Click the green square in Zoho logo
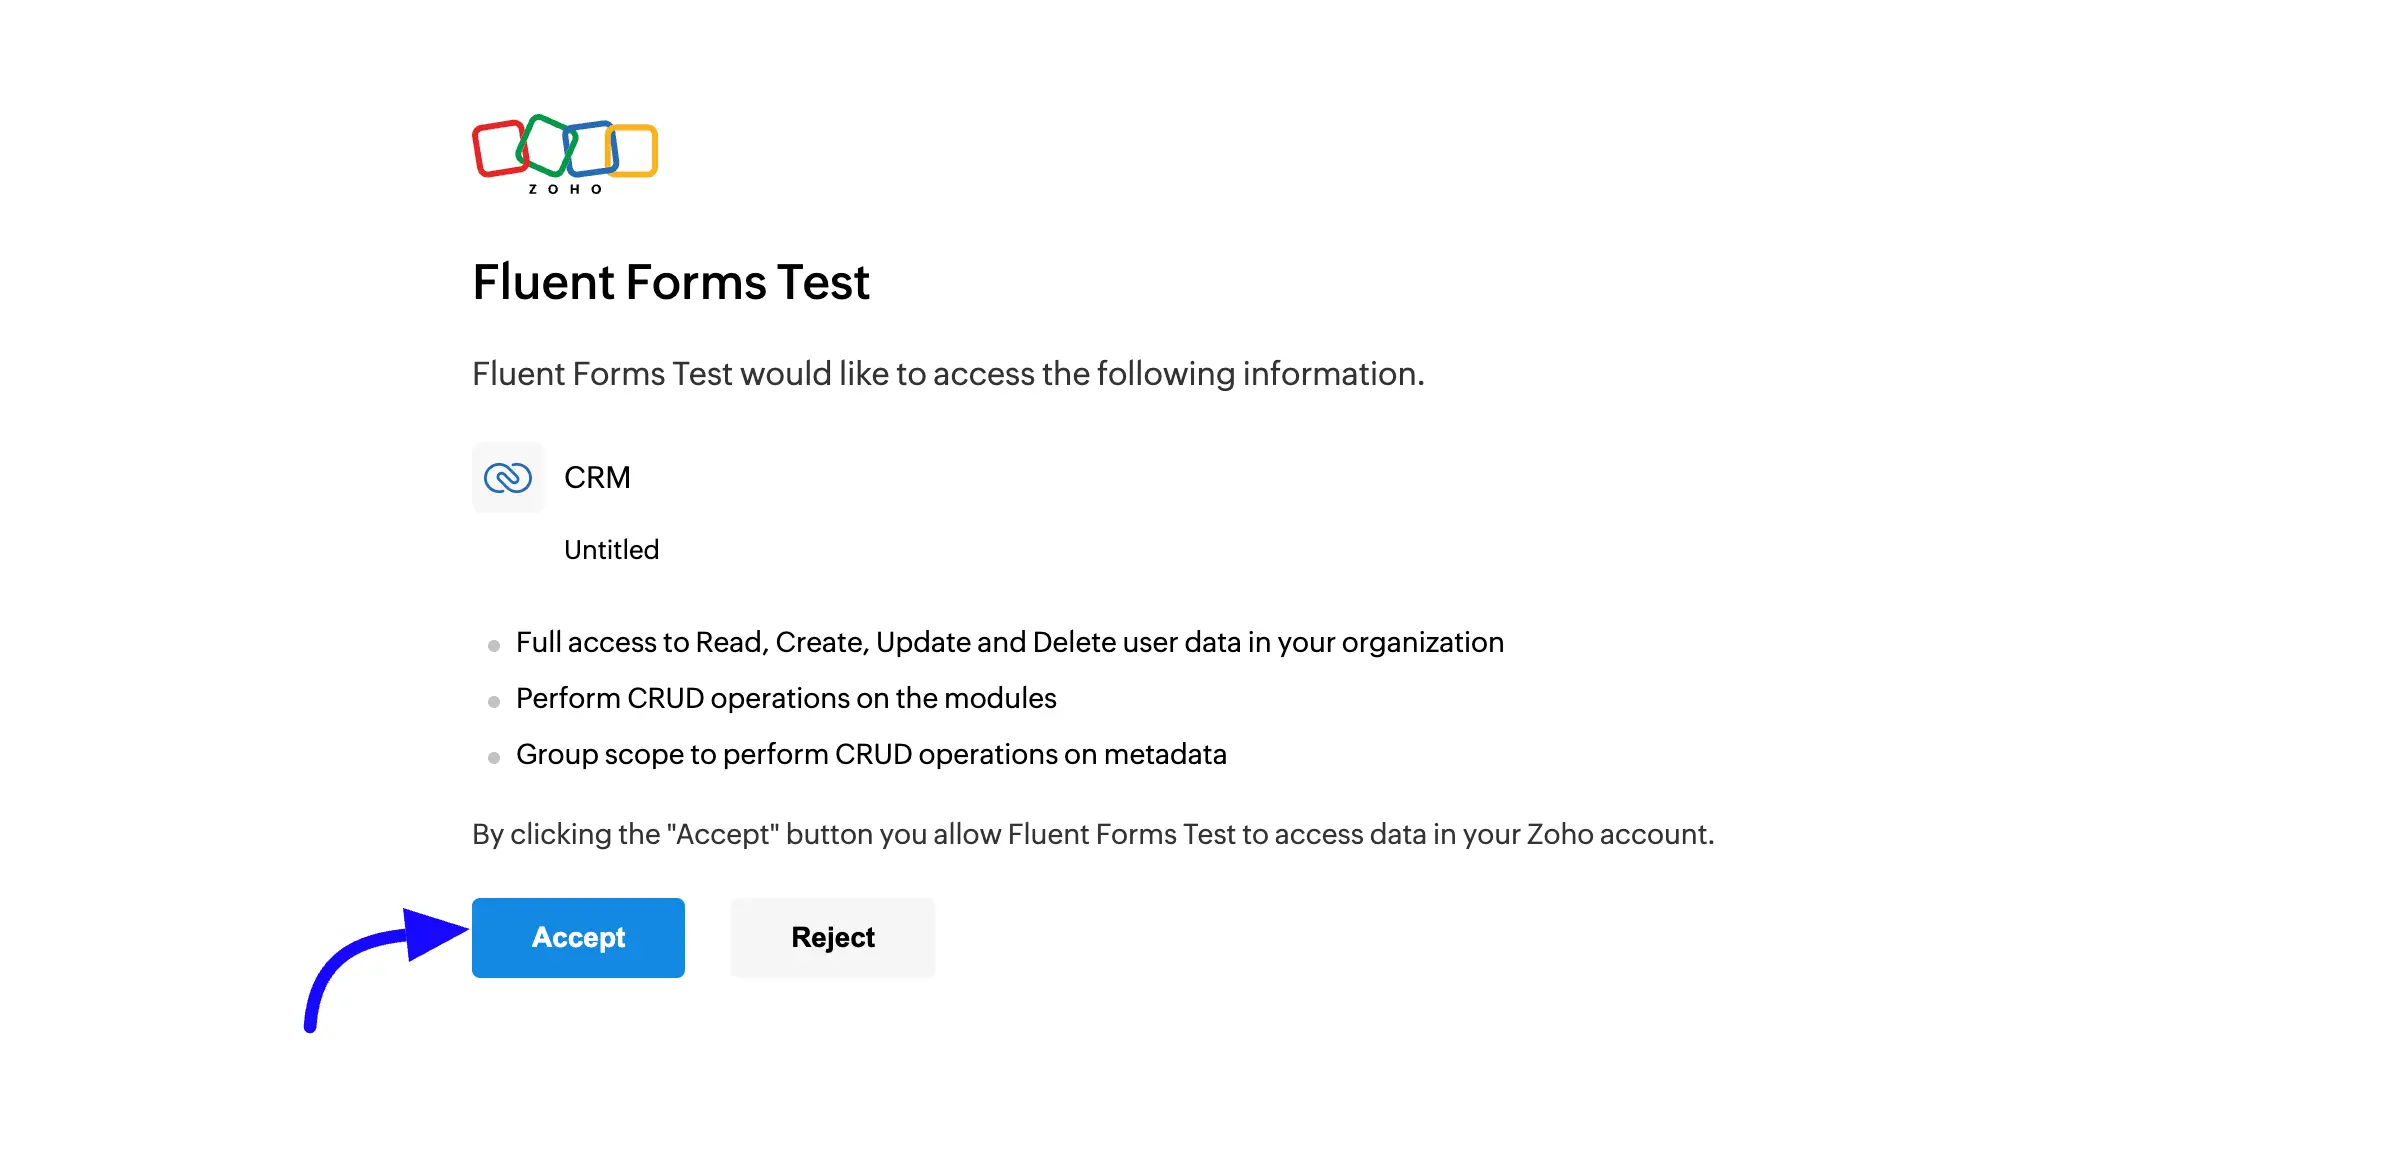The width and height of the screenshot is (2382, 1171). point(547,145)
